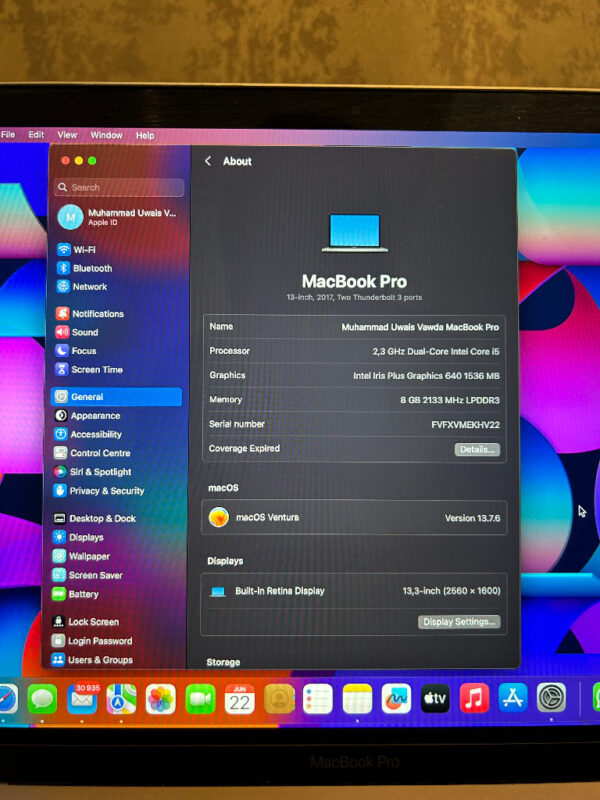Click the coverage Details... button
This screenshot has width=600, height=800.
pos(477,449)
